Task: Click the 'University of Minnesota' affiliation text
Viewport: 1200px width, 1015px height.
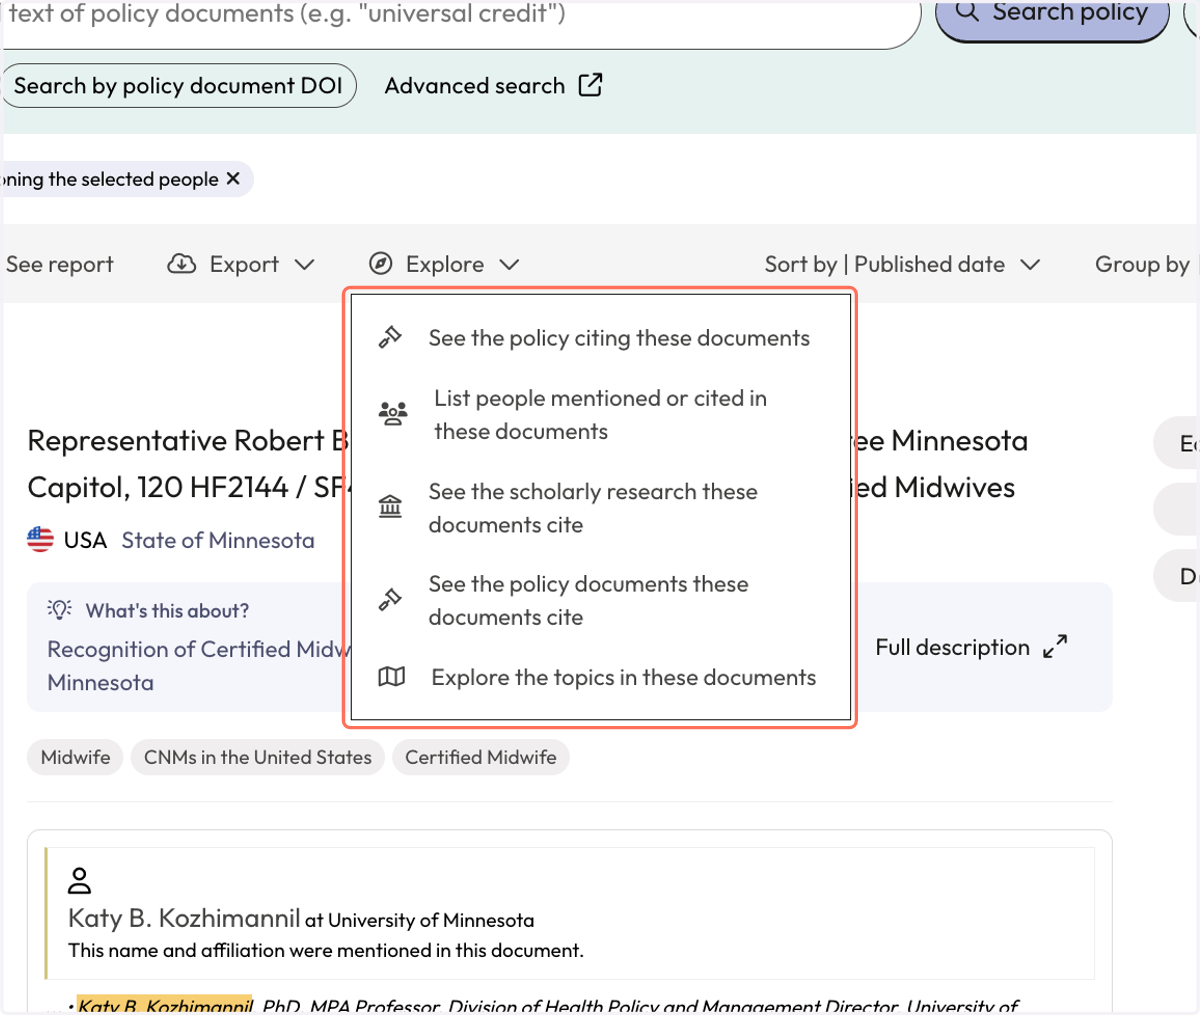Action: click(431, 920)
